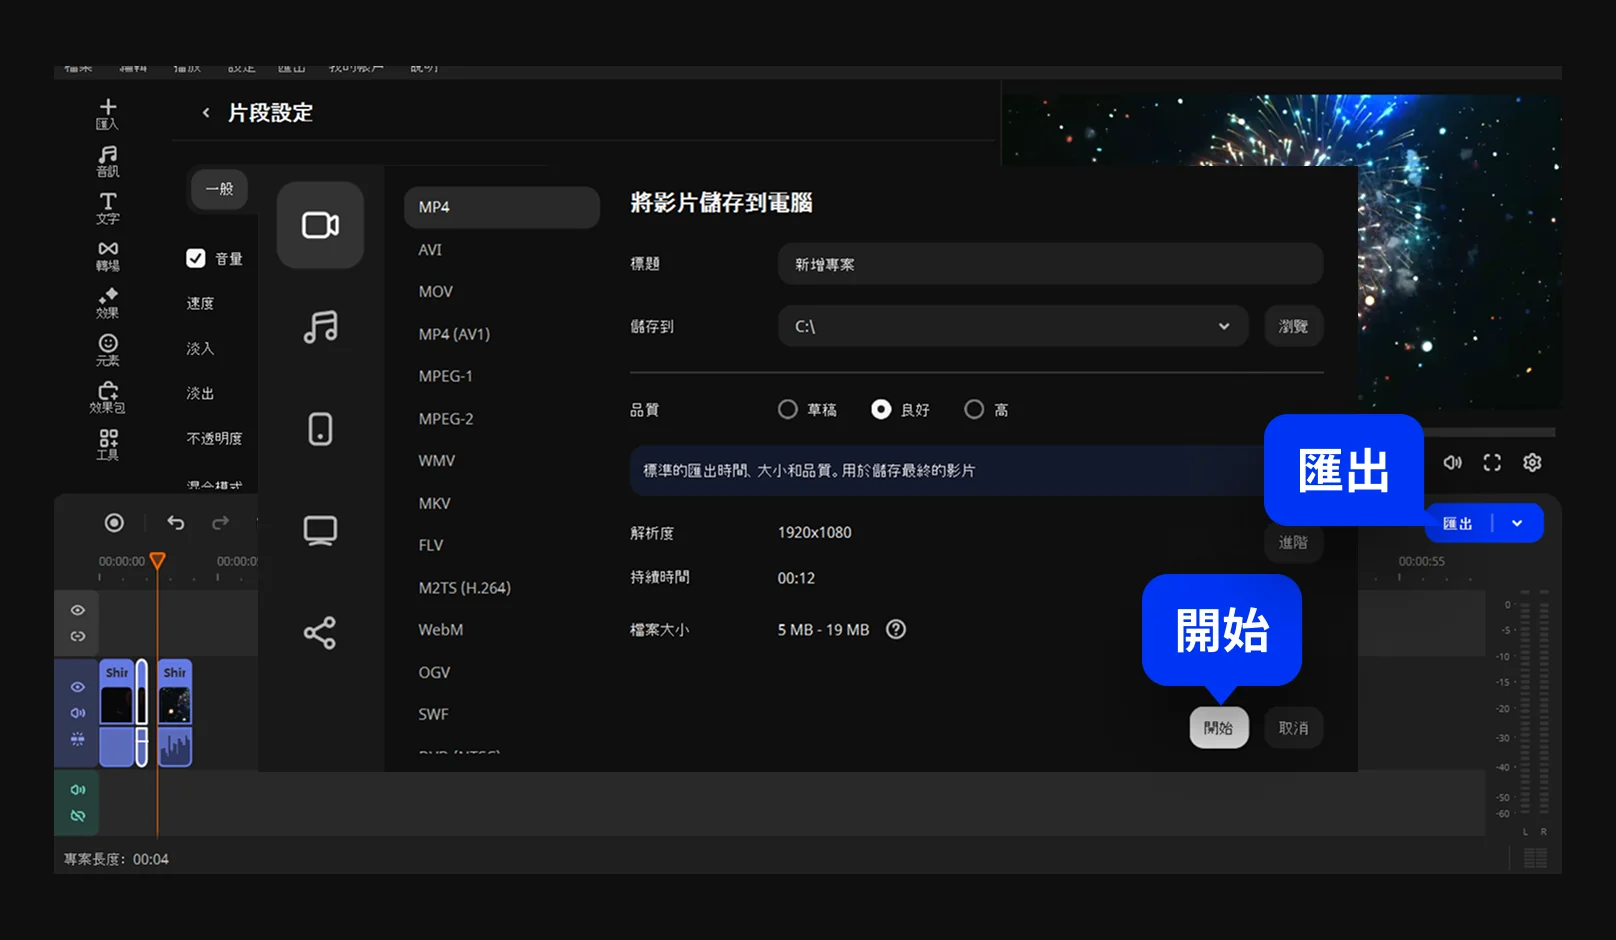Undo the last action
1616x940 pixels.
coord(176,522)
